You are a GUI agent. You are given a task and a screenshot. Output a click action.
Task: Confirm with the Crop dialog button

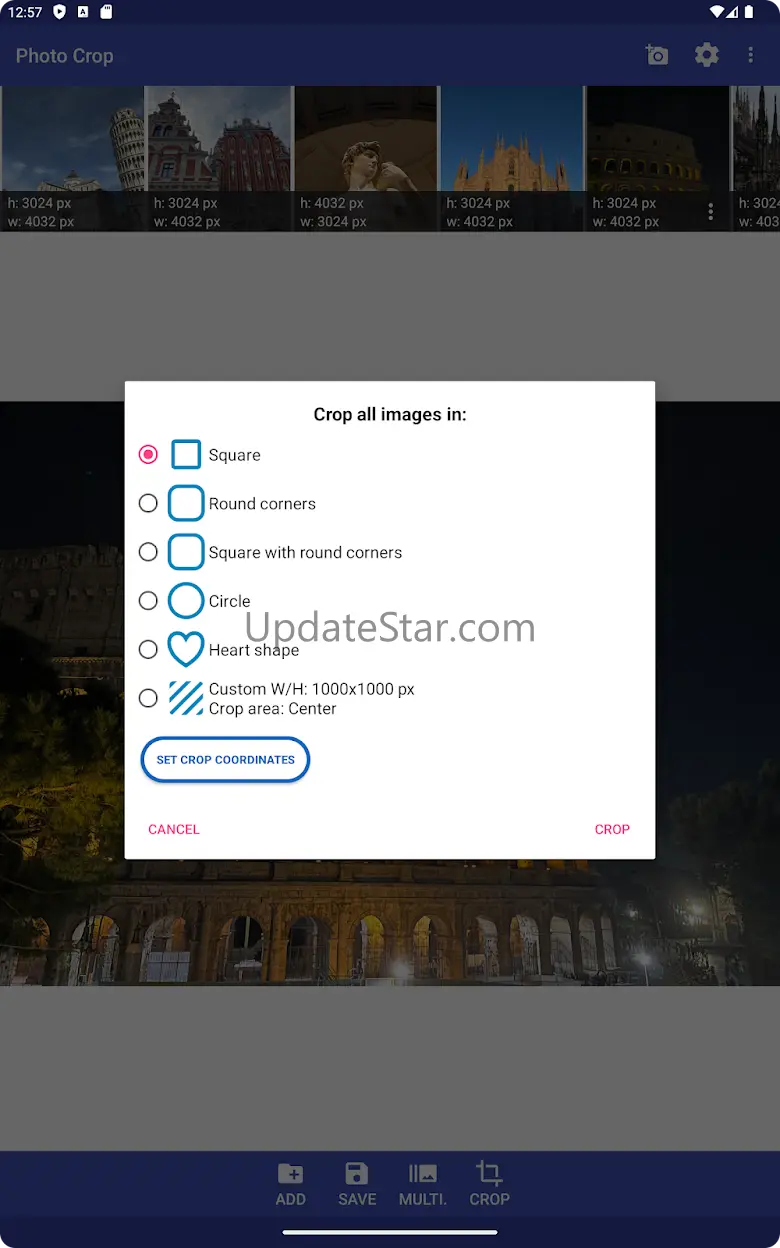point(612,829)
